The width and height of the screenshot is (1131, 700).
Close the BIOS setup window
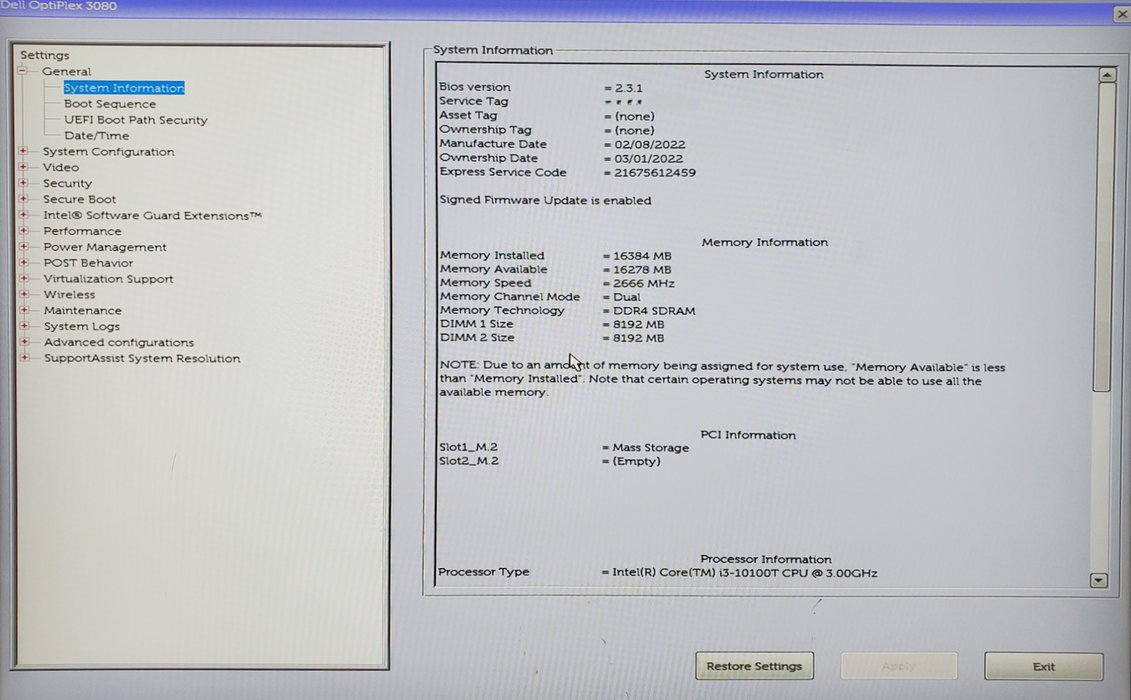click(x=1122, y=13)
